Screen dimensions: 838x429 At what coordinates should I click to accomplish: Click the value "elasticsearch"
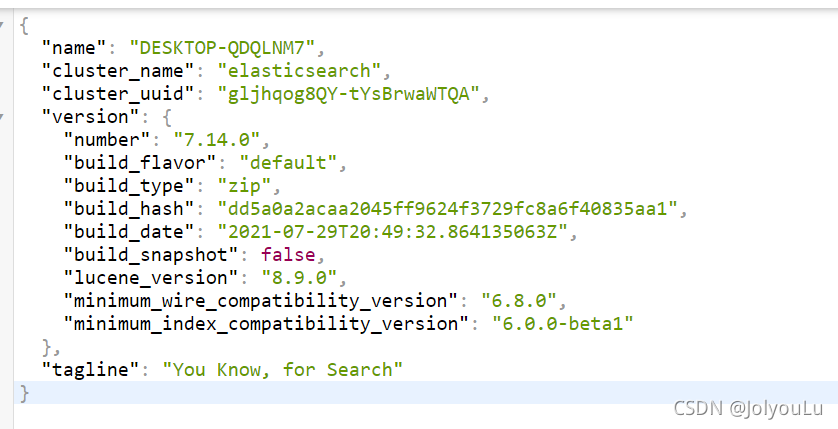pyautogui.click(x=299, y=71)
